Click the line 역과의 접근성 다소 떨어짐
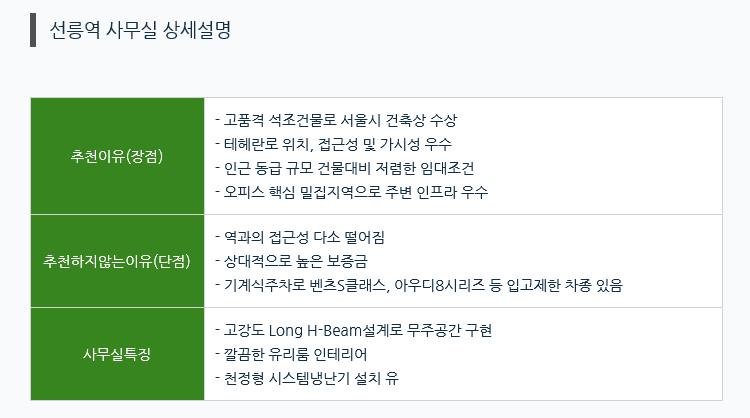Image resolution: width=750 pixels, height=418 pixels. [300, 237]
